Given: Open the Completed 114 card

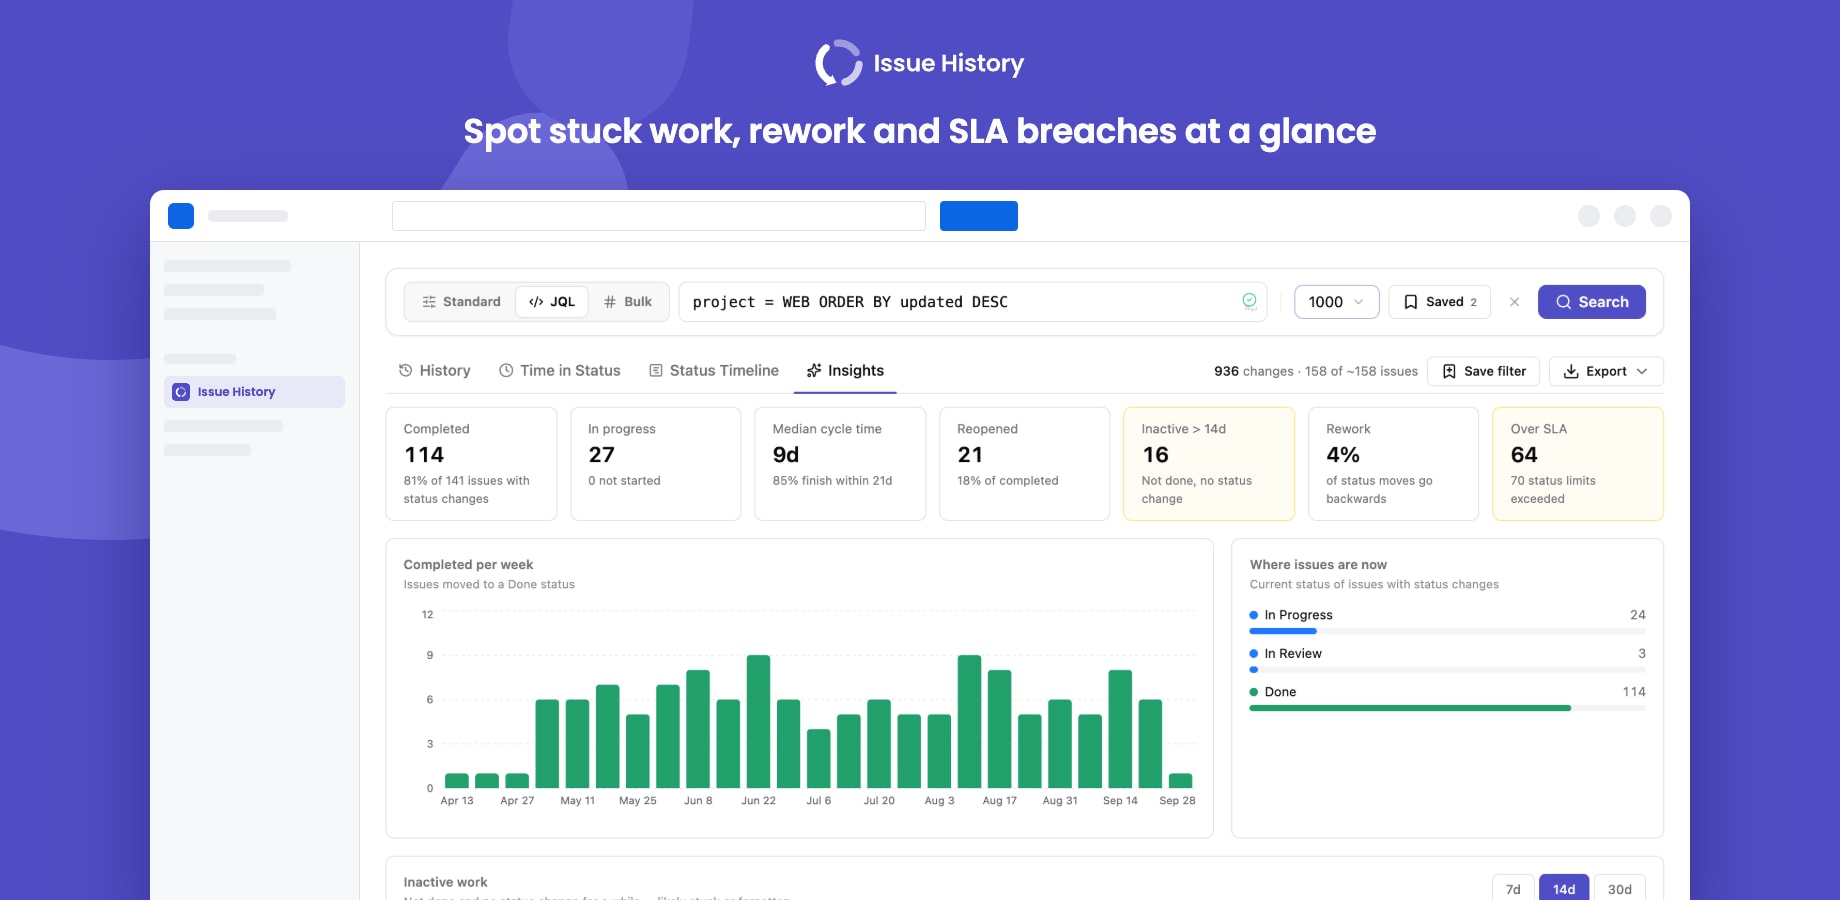Looking at the screenshot, I should point(471,464).
